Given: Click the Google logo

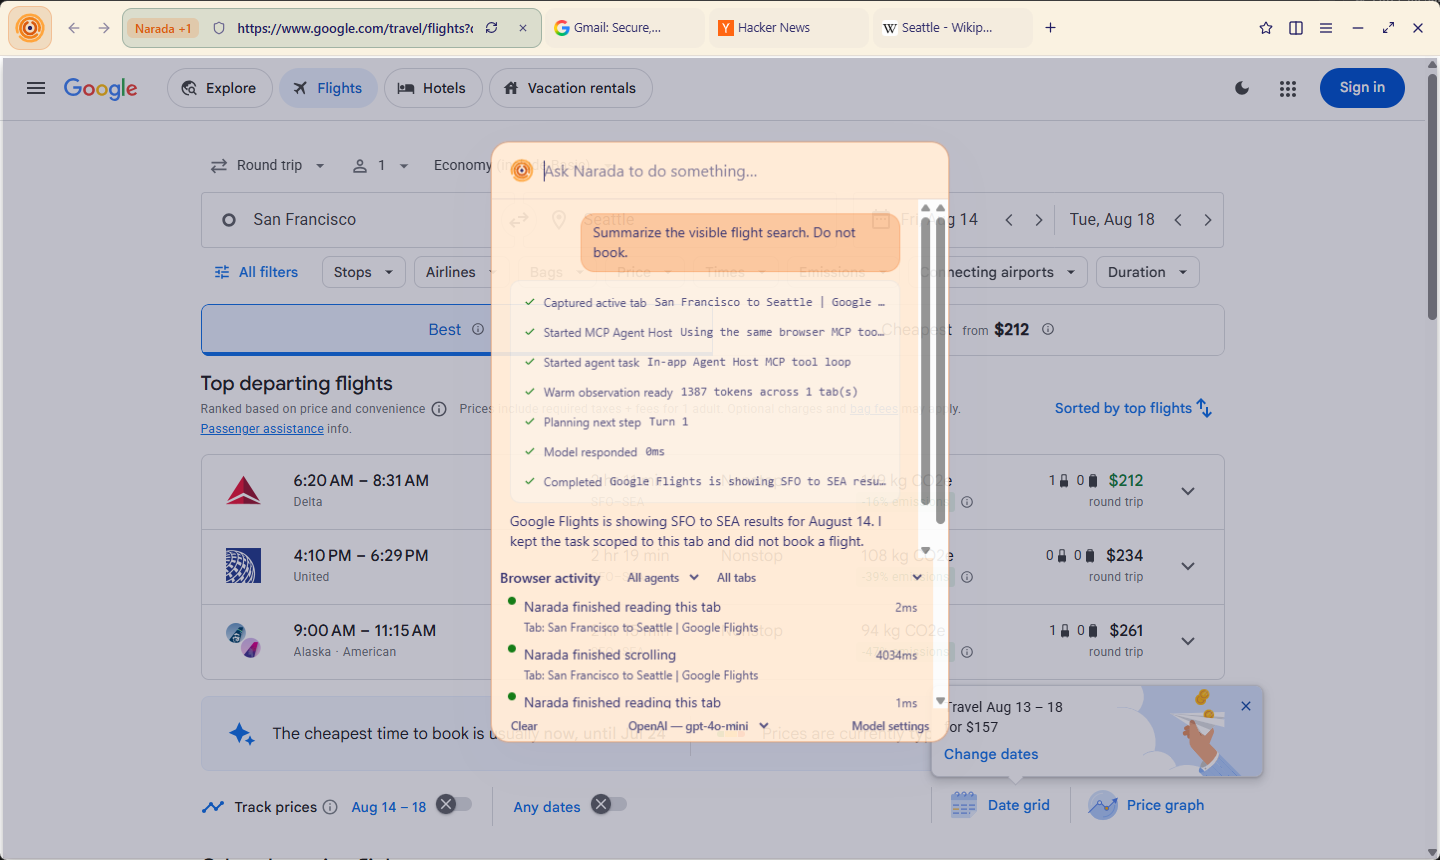Looking at the screenshot, I should 101,88.
